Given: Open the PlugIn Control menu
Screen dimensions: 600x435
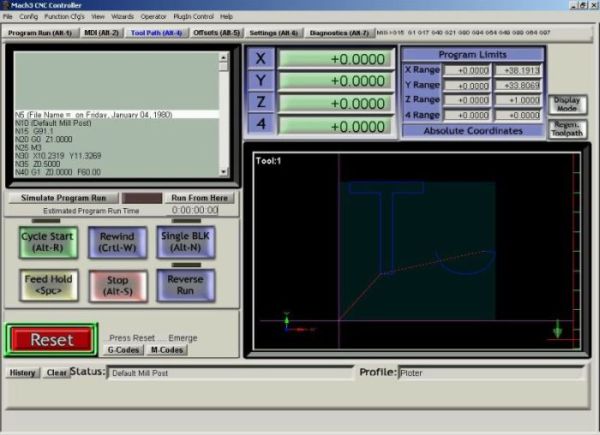Looking at the screenshot, I should click(193, 16).
